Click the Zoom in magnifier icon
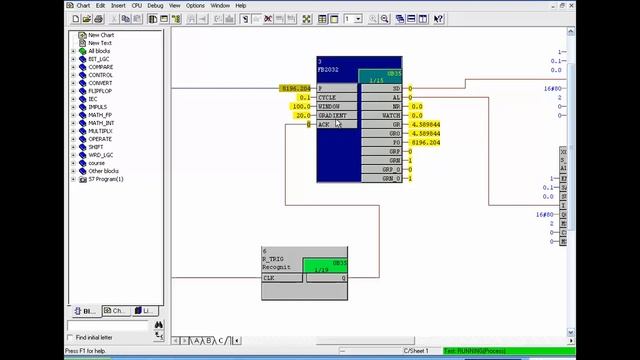The image size is (640, 360). (x=373, y=19)
